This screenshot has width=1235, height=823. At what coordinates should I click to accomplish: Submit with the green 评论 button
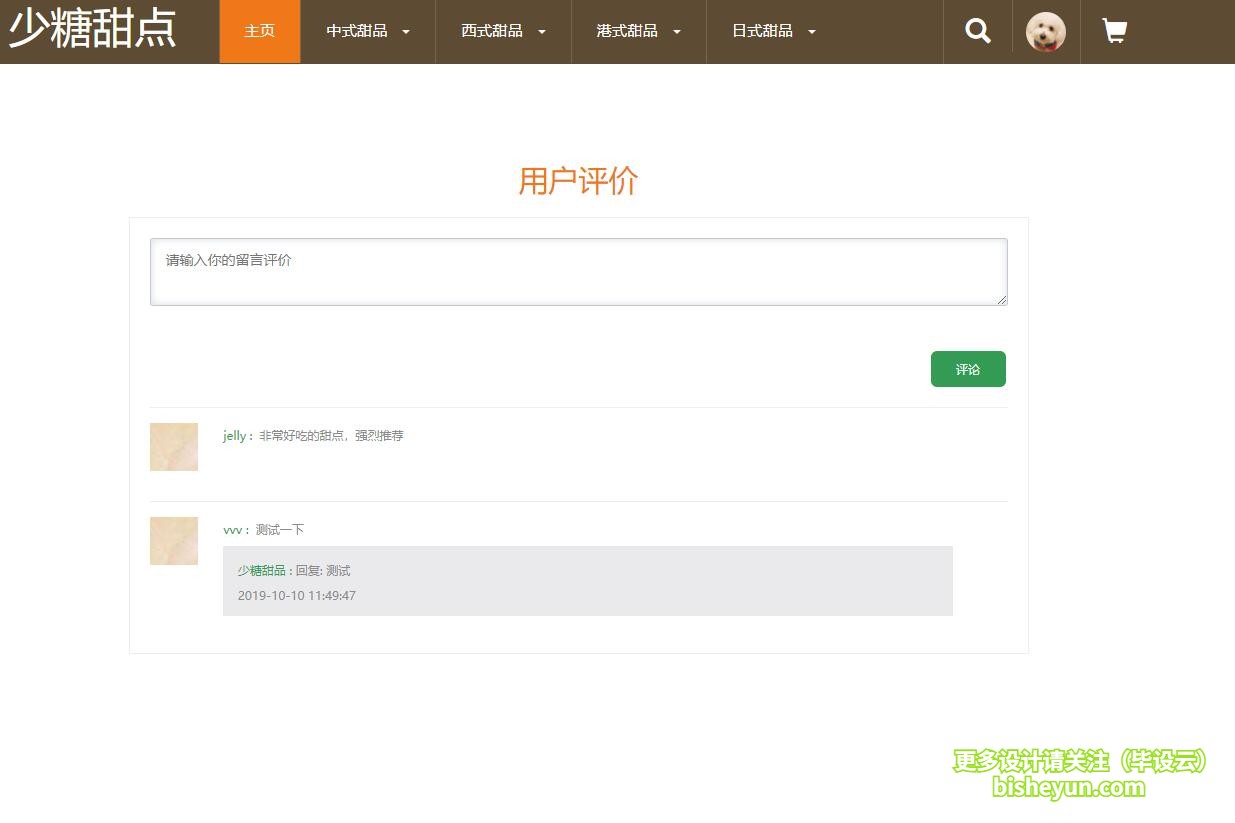(x=968, y=369)
